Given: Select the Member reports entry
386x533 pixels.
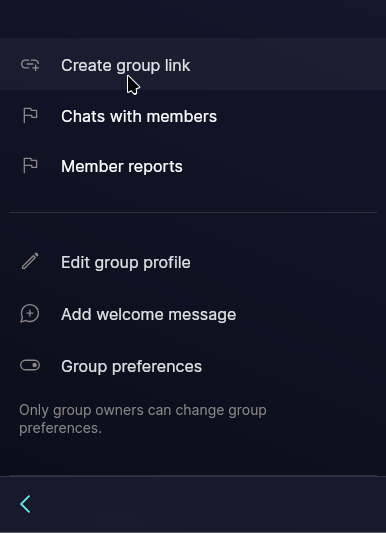Looking at the screenshot, I should coord(122,167).
